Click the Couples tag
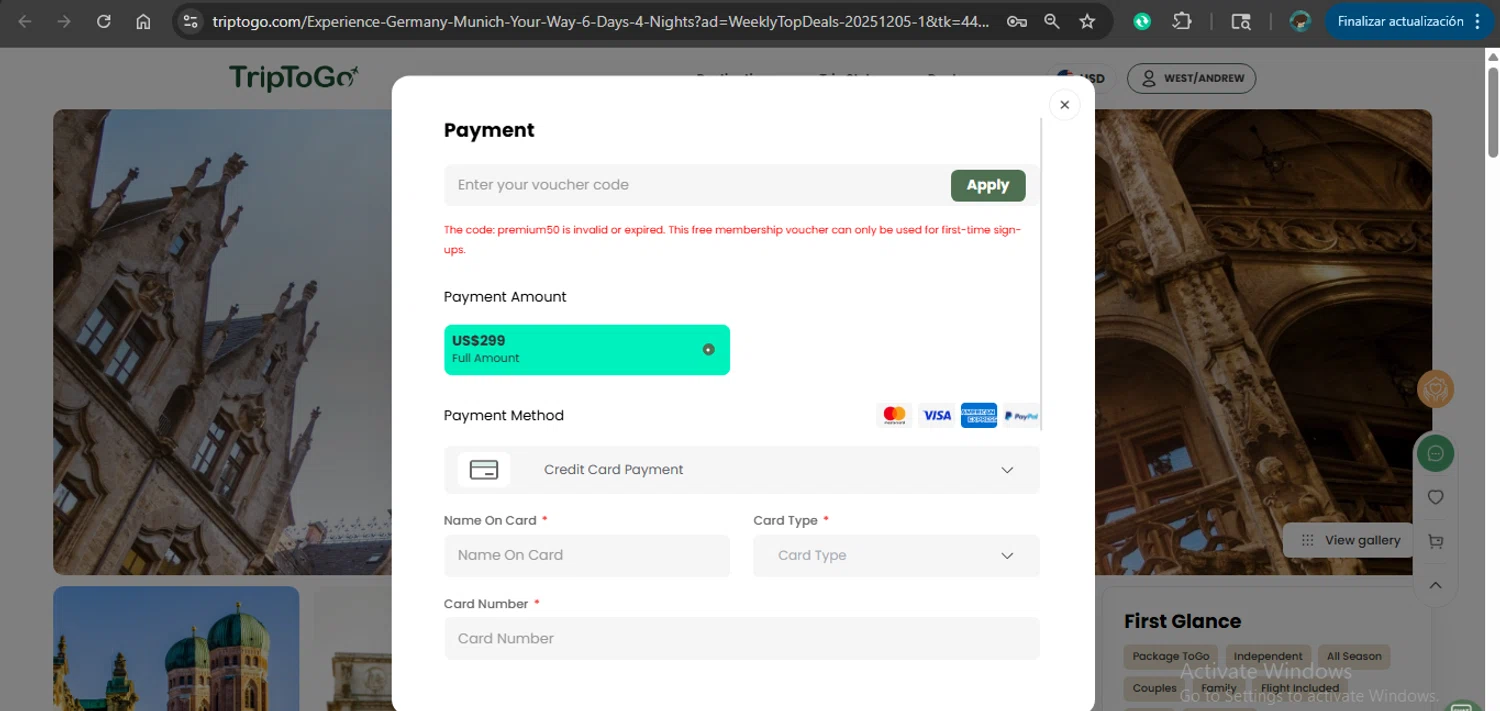The image size is (1500, 711). coord(1154,688)
